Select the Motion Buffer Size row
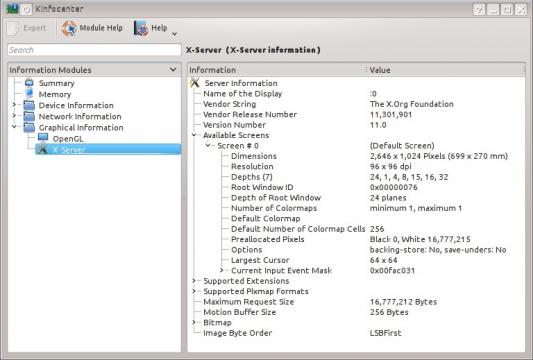The image size is (533, 360). pyautogui.click(x=239, y=312)
